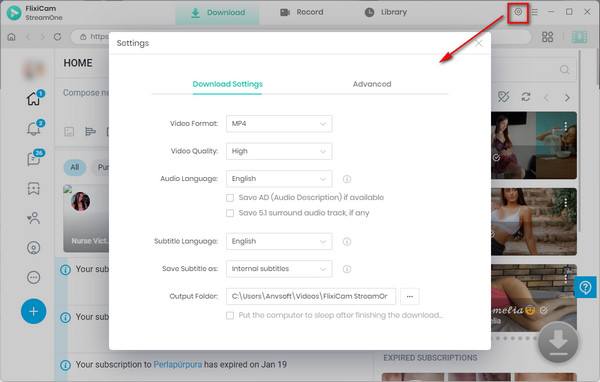Browse output folder with ellipsis button
The height and width of the screenshot is (382, 600).
pyautogui.click(x=410, y=296)
